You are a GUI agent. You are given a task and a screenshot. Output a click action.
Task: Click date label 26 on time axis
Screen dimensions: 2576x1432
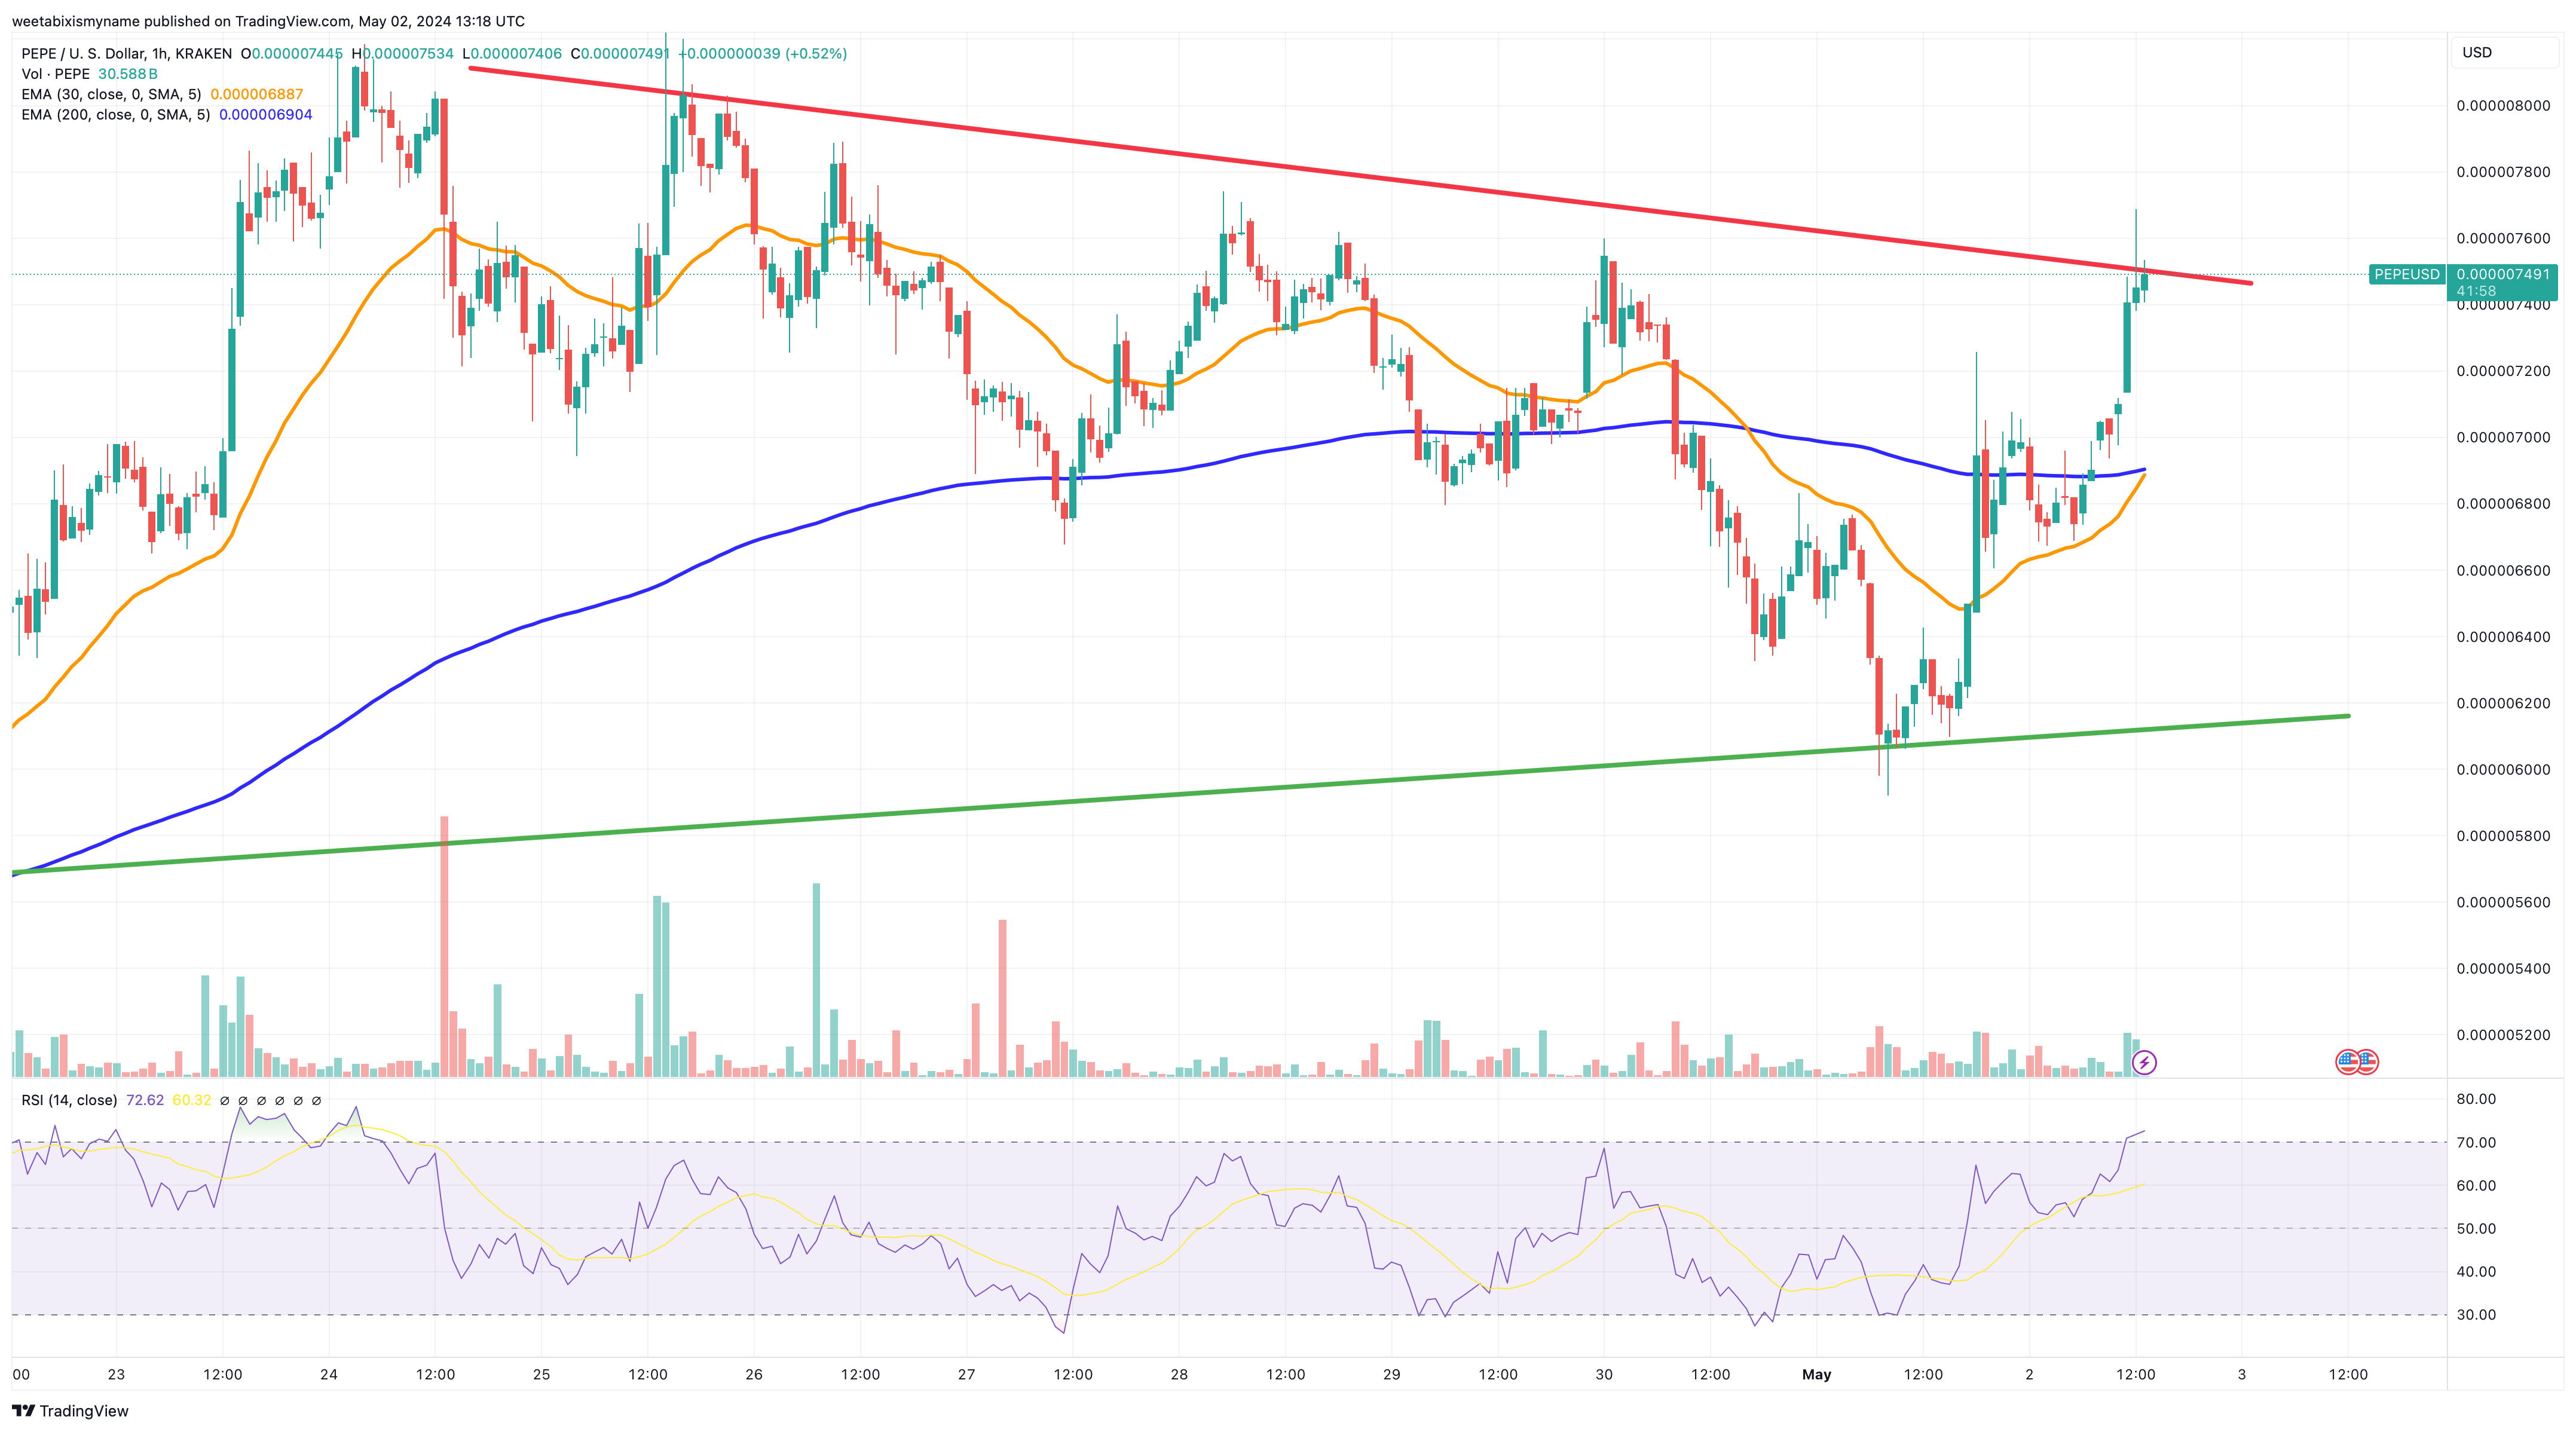coord(754,1374)
